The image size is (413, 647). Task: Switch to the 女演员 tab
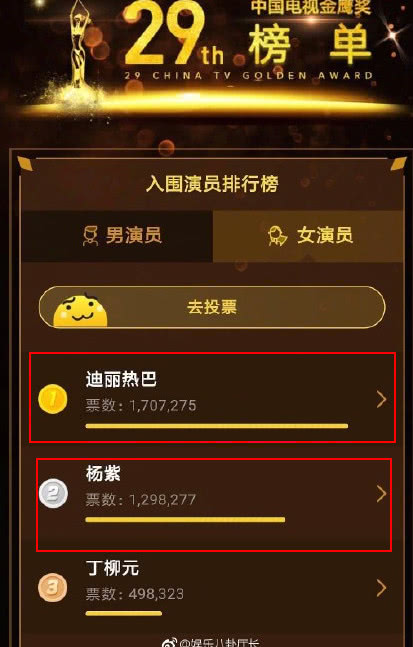click(308, 236)
